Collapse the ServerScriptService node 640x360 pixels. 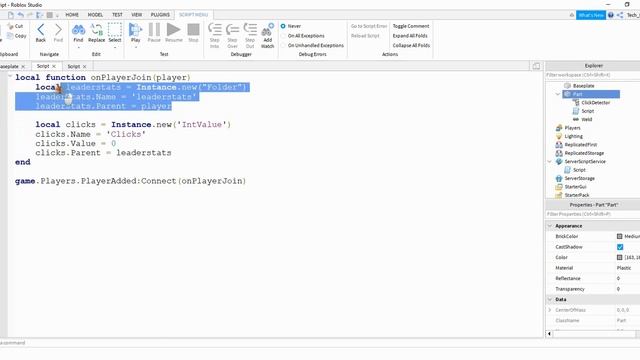pos(549,162)
